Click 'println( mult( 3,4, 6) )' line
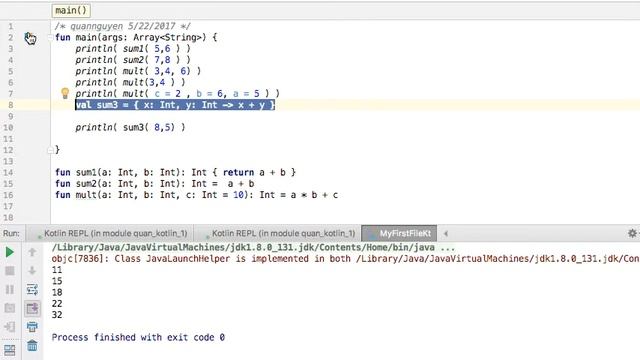 pyautogui.click(x=138, y=71)
